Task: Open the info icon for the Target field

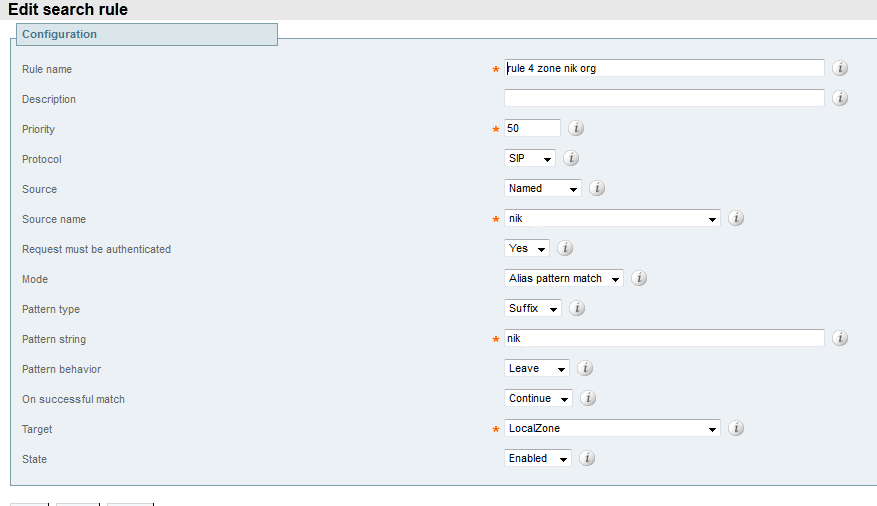Action: click(x=736, y=428)
